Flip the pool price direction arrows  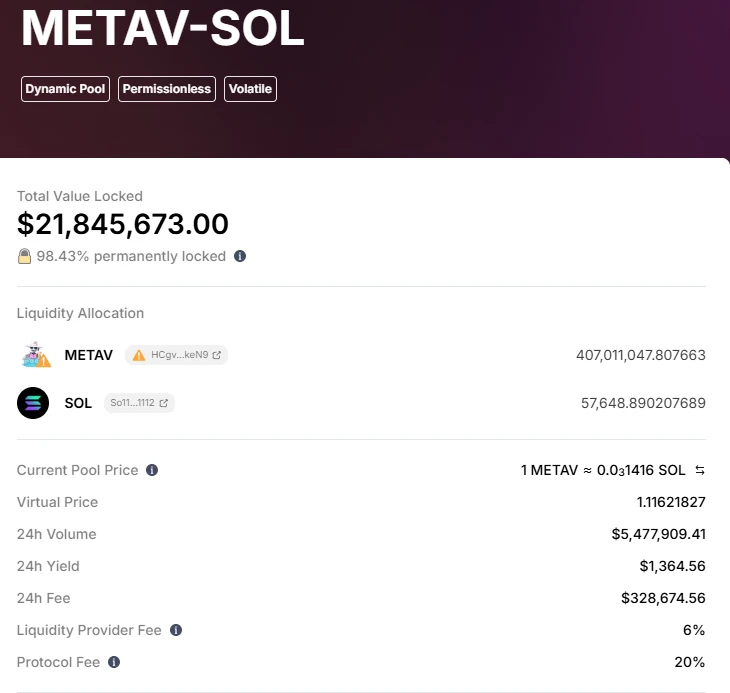click(700, 470)
